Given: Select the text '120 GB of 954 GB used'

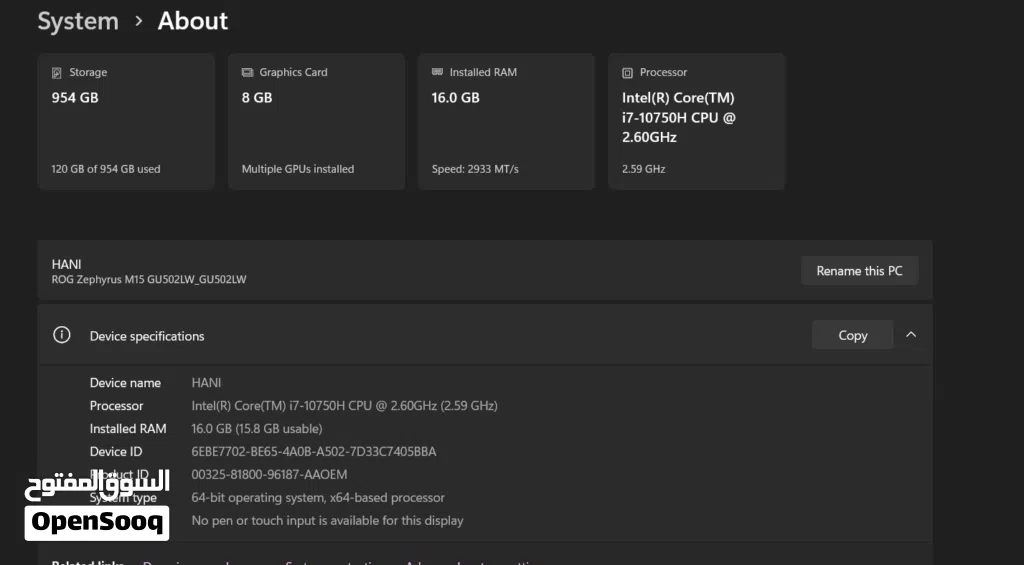Looking at the screenshot, I should click(106, 169).
